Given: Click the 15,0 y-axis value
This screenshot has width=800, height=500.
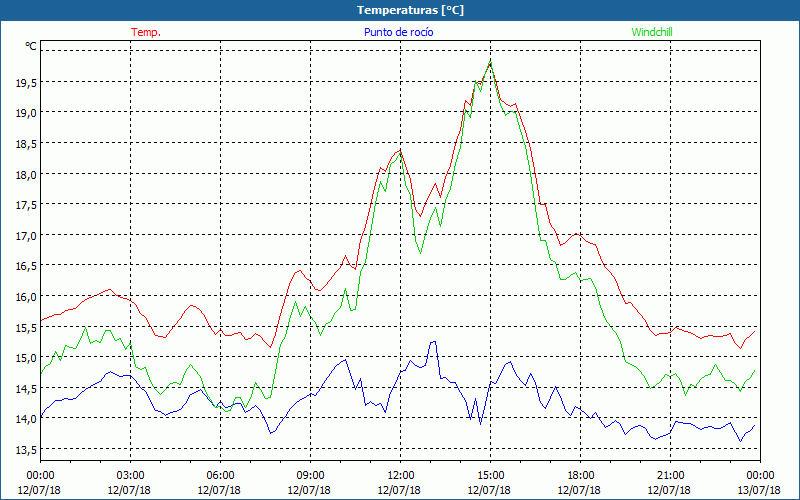Looking at the screenshot, I should click(x=27, y=360).
